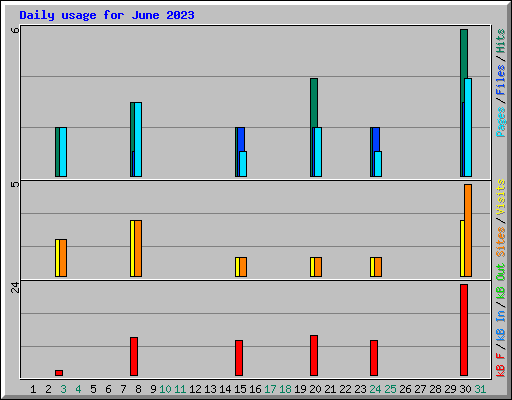Click the day 24 red kB F bar
Screen dimensions: 512x400
(374, 358)
